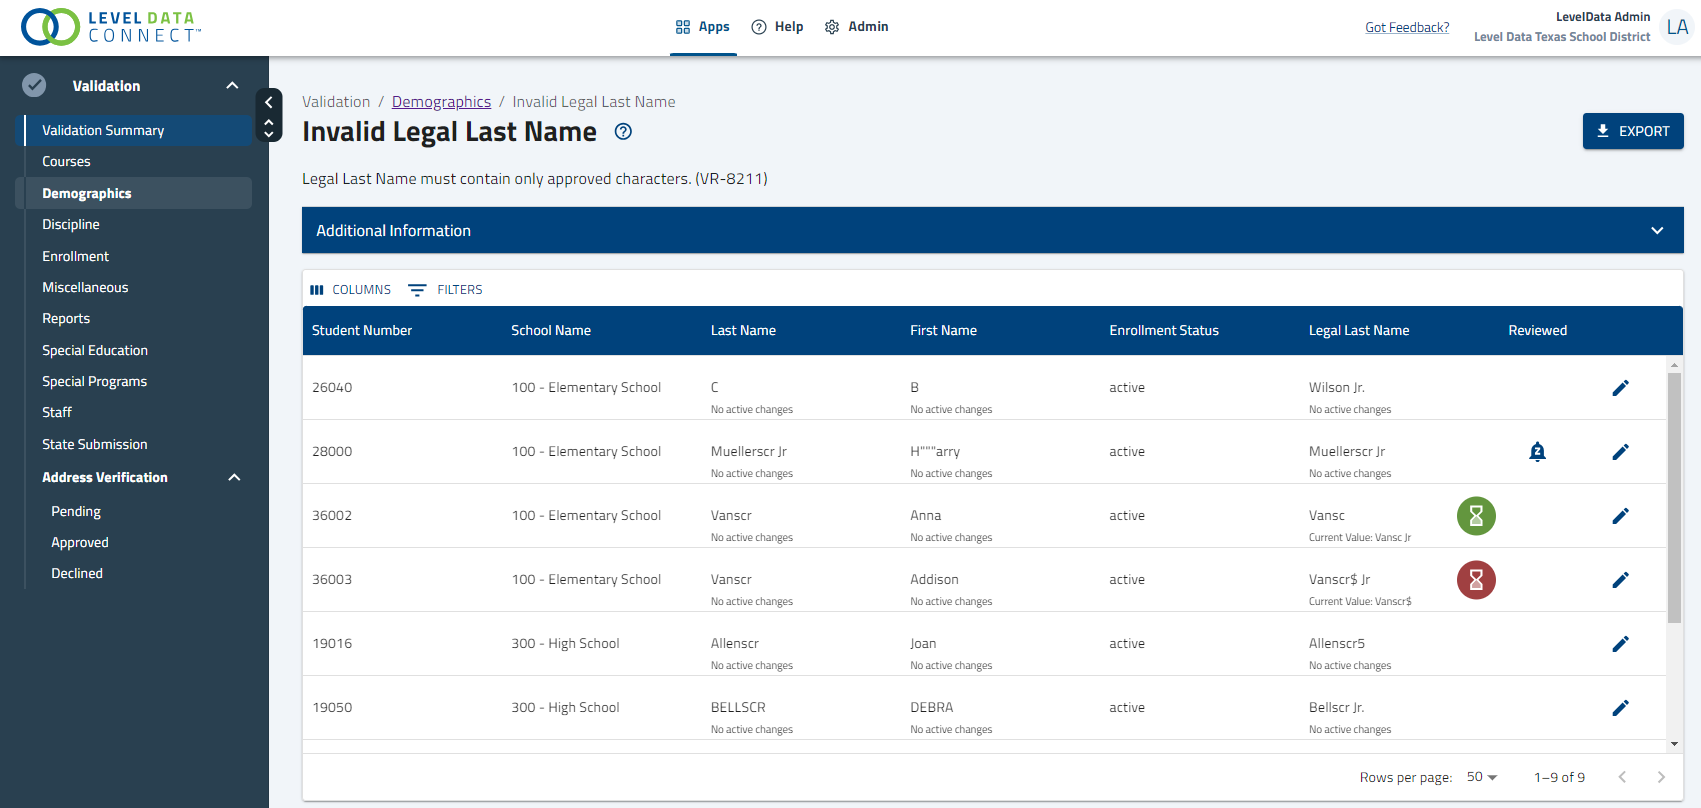Click the scrollbar down arrow

click(1674, 744)
